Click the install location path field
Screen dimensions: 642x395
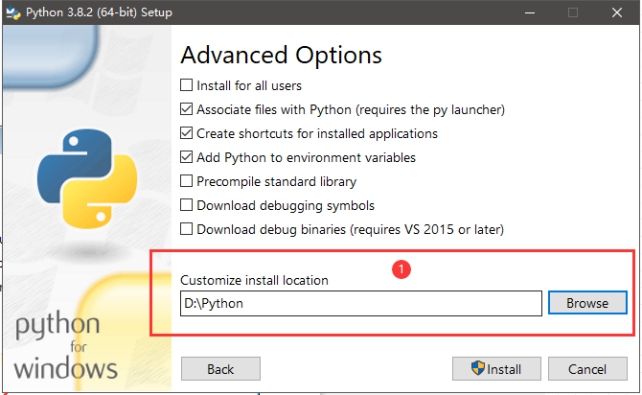(361, 303)
